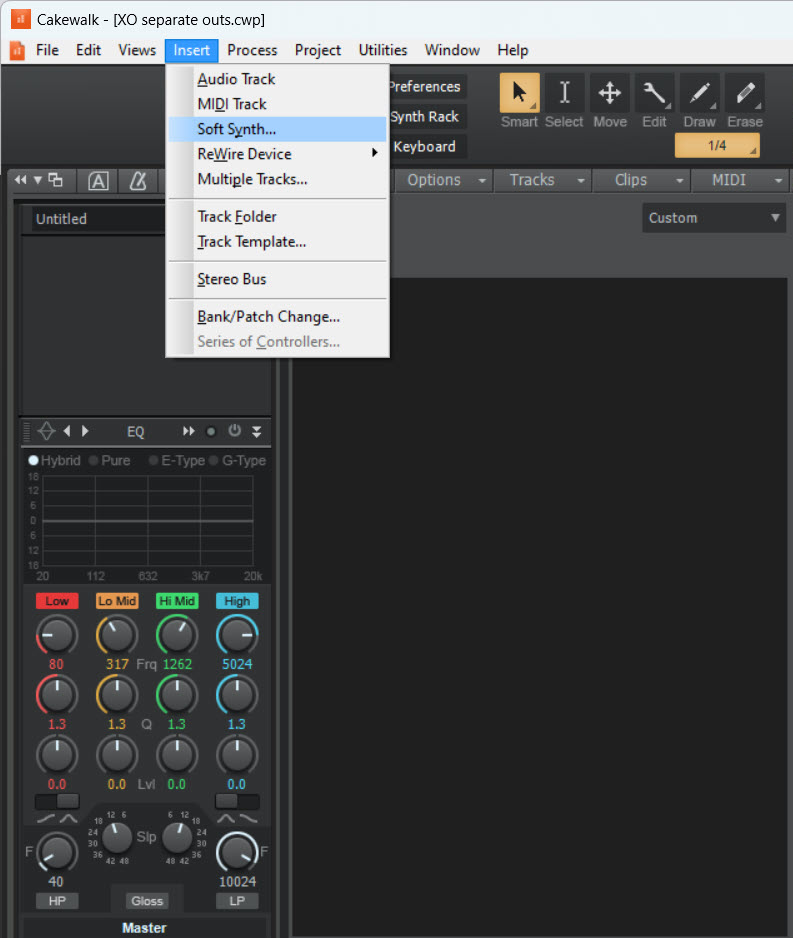This screenshot has height=938, width=793.
Task: Select Pure EQ mode
Action: (x=109, y=461)
